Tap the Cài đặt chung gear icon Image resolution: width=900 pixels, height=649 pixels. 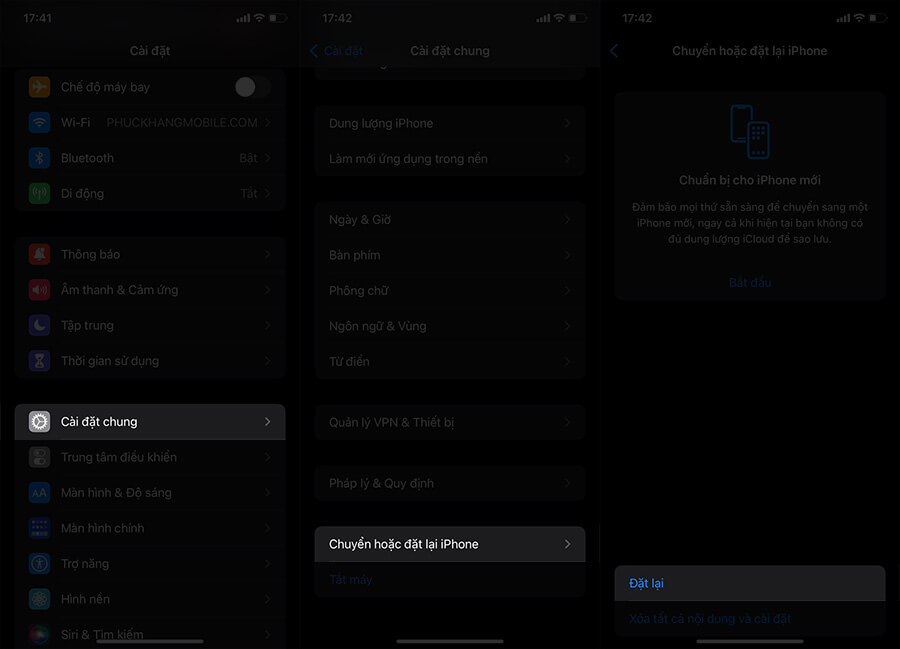coord(40,422)
